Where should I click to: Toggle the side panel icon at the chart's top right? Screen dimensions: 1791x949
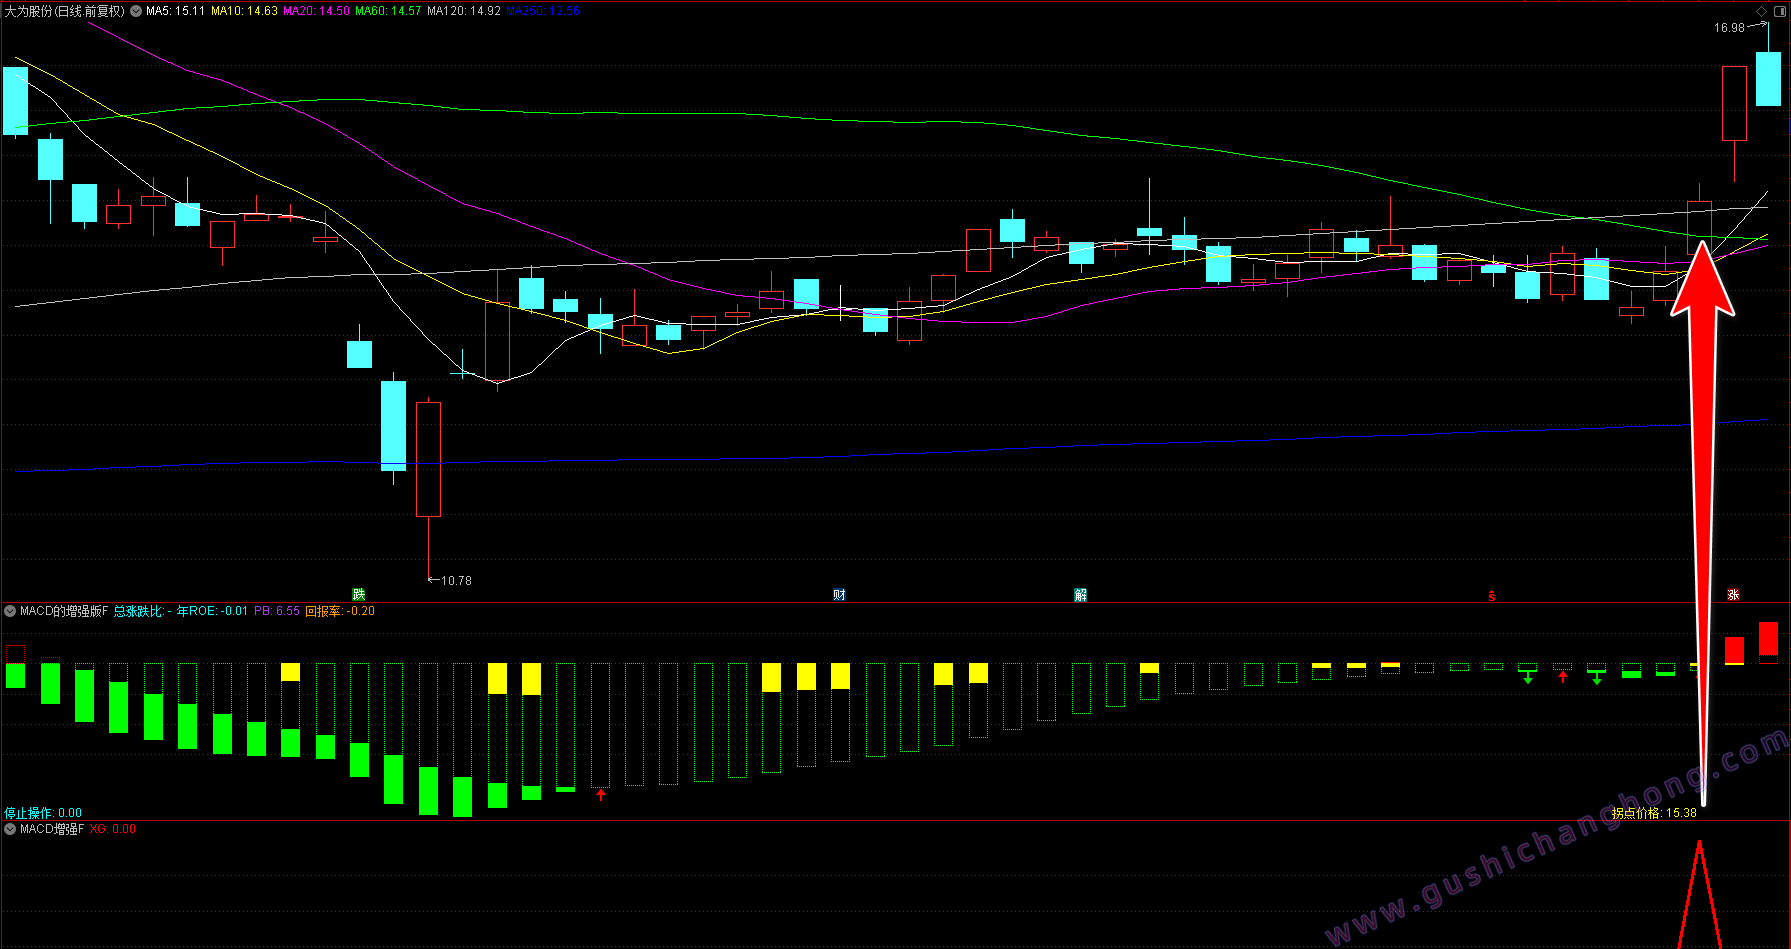1779,11
